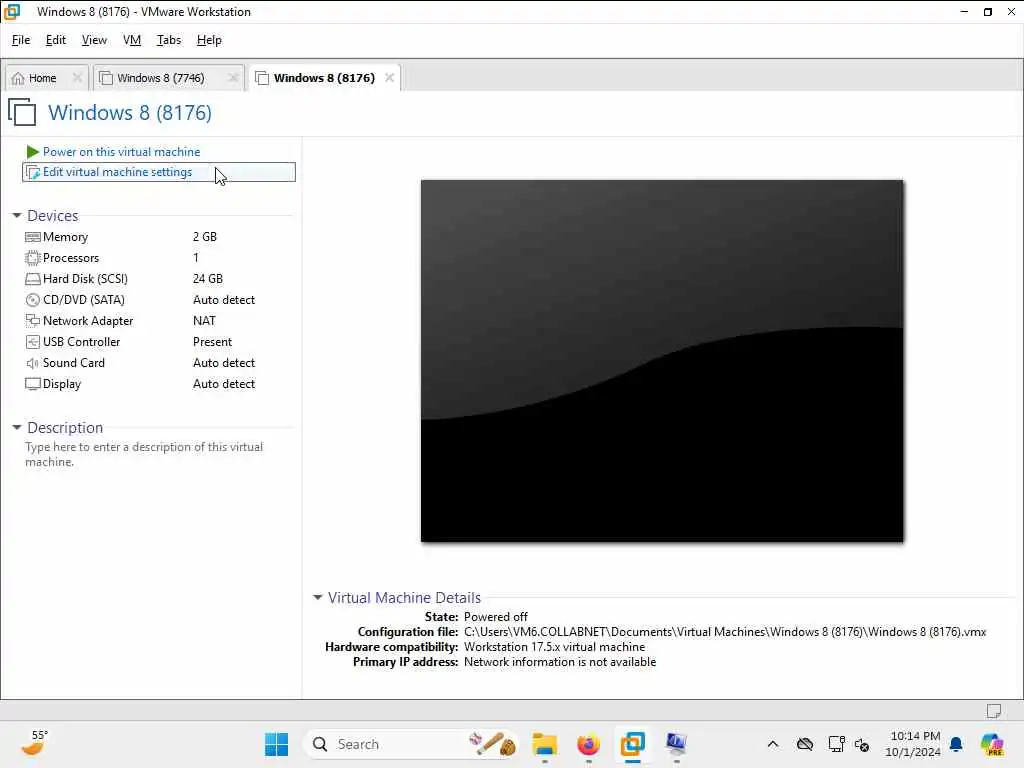
Task: Click the Workstation 17.5.x virtual machine text
Action: (554, 647)
